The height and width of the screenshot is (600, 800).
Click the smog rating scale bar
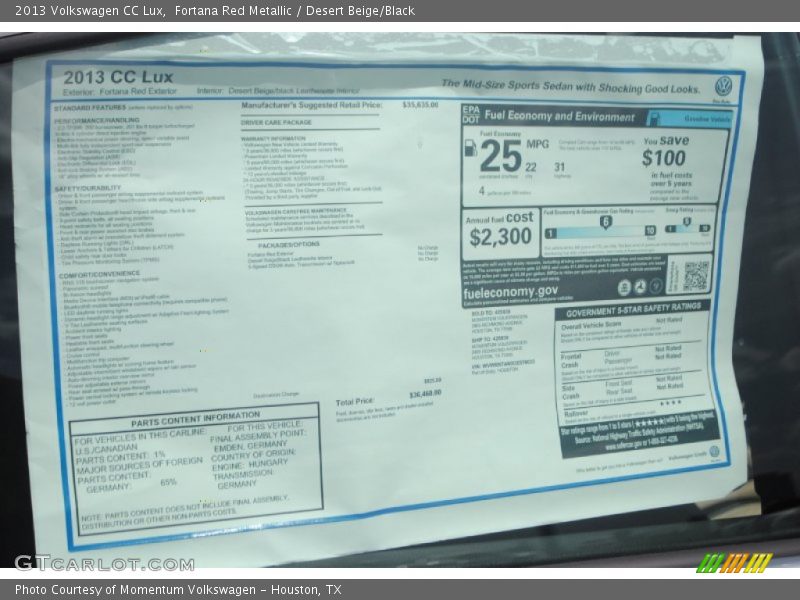687,228
